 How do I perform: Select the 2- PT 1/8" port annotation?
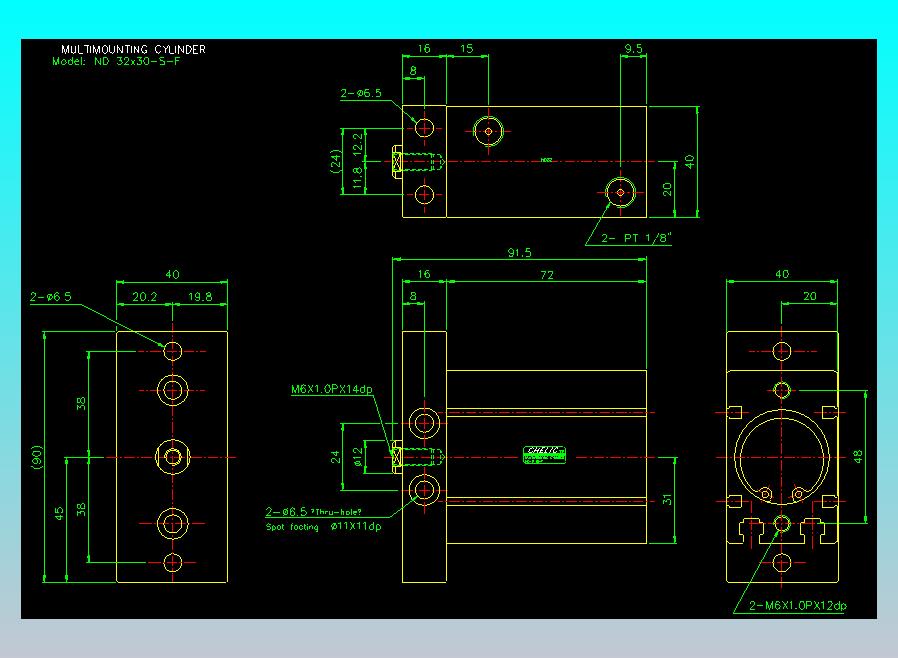tap(636, 238)
